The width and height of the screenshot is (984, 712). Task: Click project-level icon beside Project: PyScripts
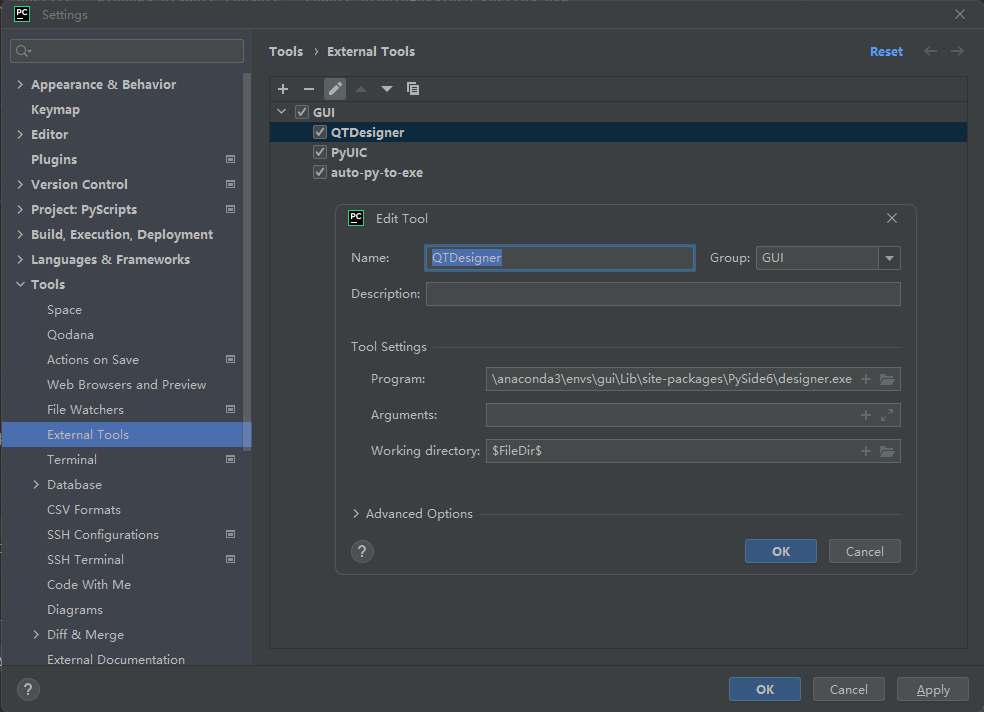tap(230, 210)
